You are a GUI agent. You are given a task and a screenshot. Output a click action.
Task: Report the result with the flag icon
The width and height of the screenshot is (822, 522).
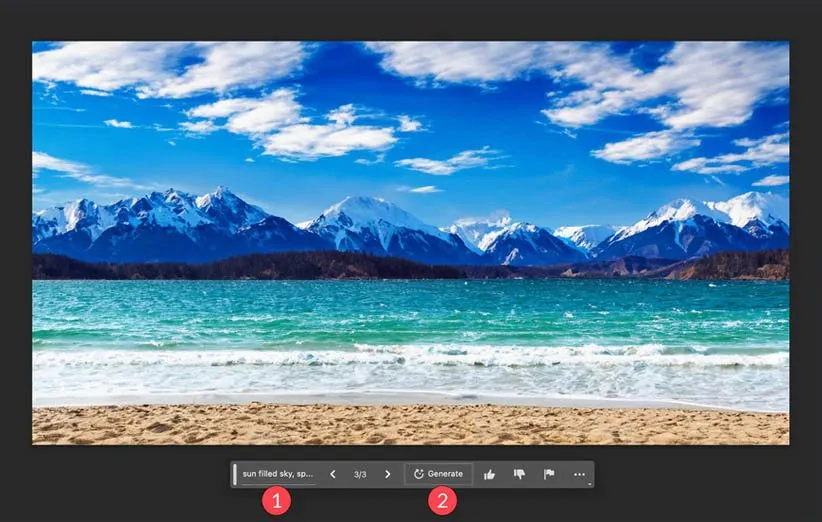[549, 474]
